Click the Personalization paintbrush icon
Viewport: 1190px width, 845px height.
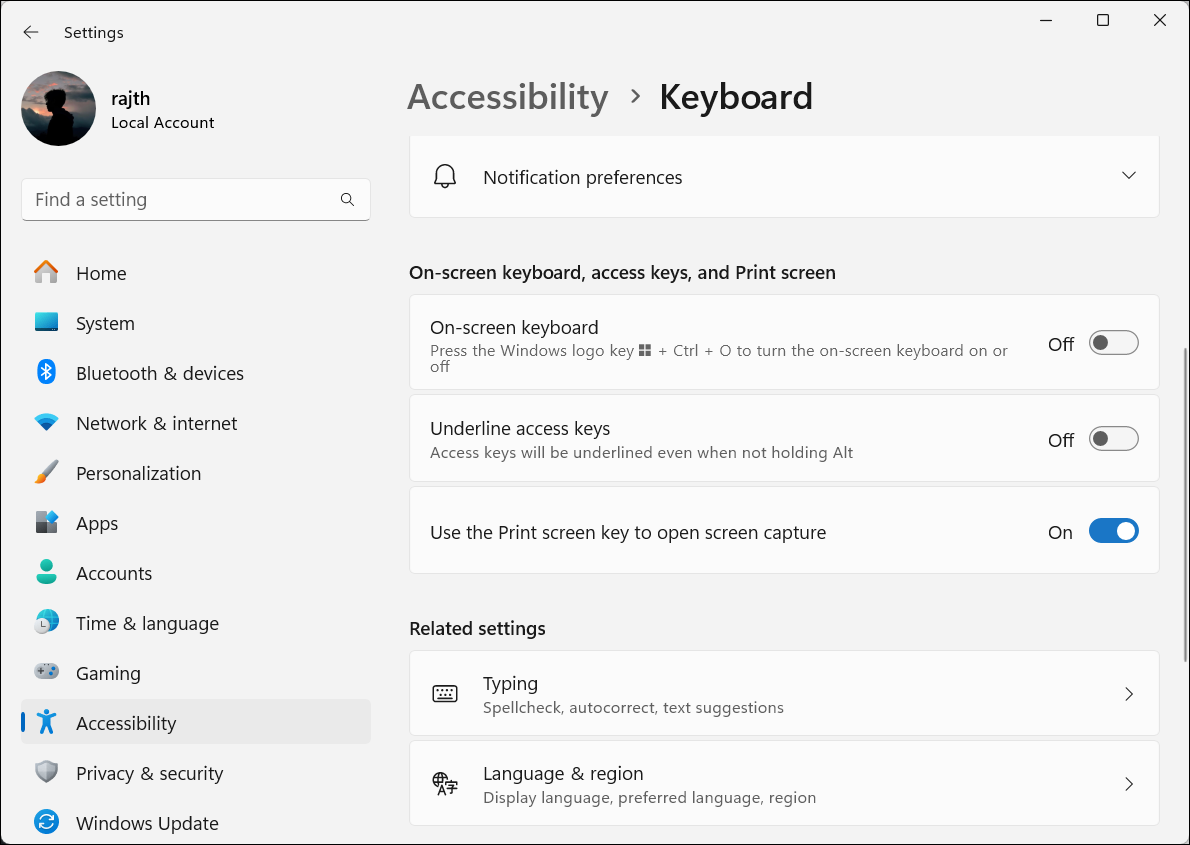[46, 473]
